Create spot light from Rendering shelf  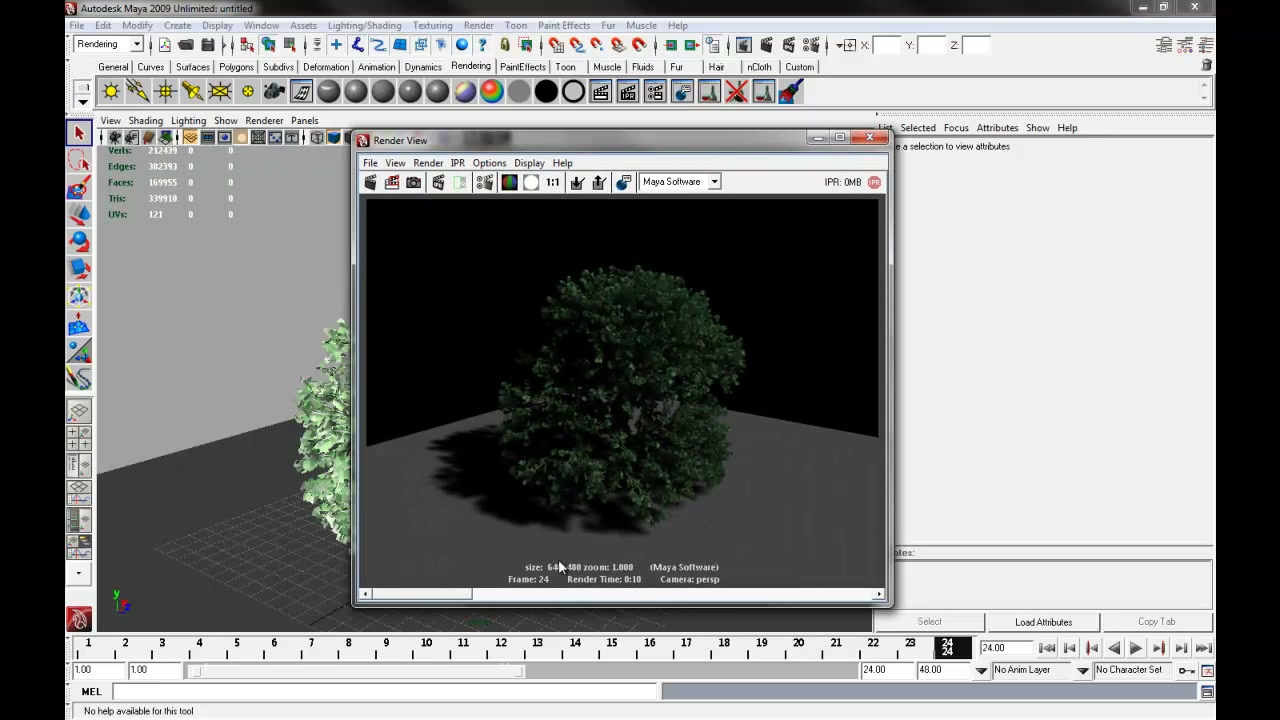192,92
